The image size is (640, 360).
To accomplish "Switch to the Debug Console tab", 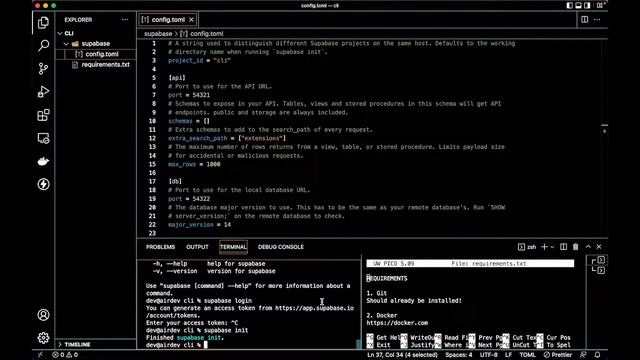I will tap(281, 247).
